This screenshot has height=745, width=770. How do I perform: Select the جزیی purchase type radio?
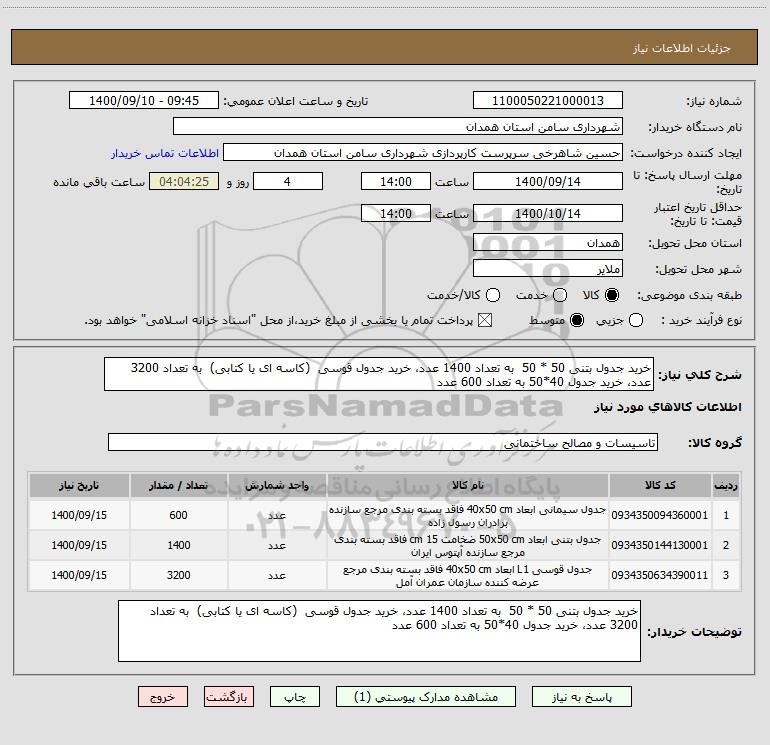(636, 320)
